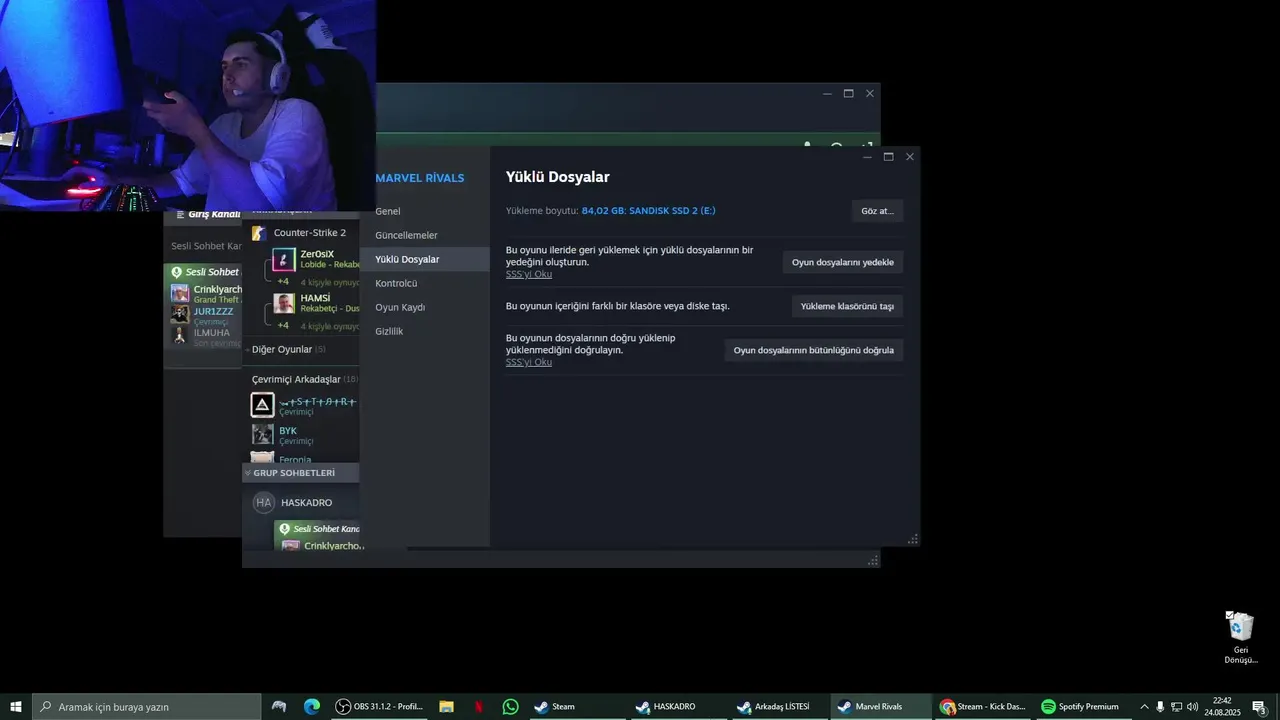Select the Yüklü Dosyalar tab
Image resolution: width=1280 pixels, height=720 pixels.
[425, 259]
